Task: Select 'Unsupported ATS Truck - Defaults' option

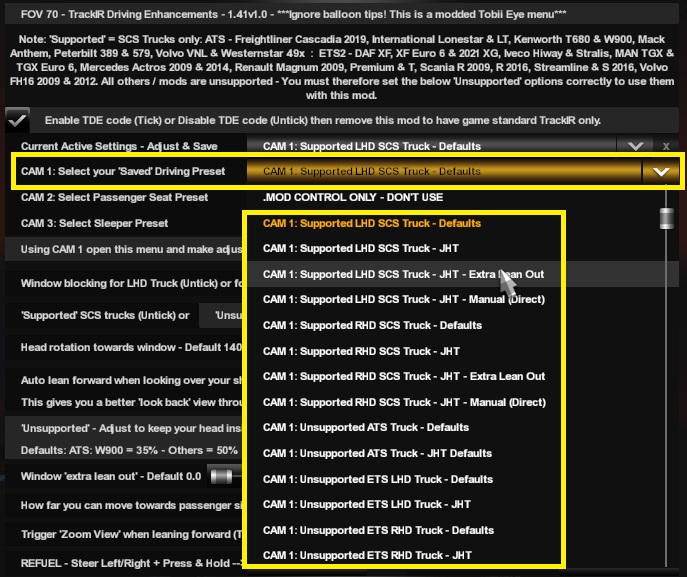Action: (x=366, y=428)
